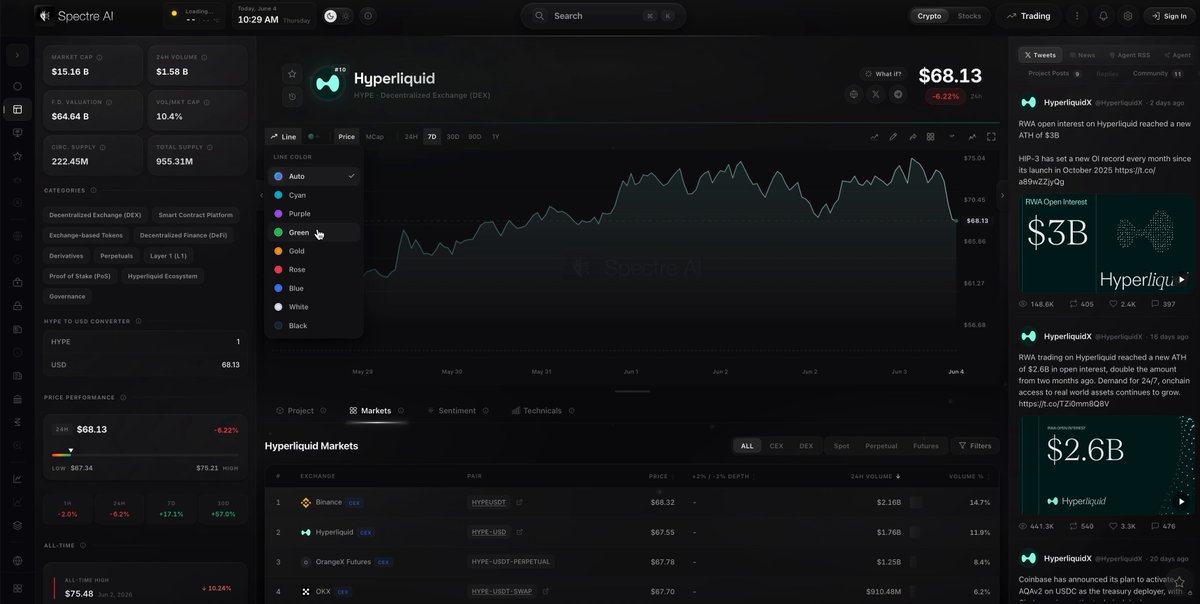This screenshot has height=604, width=1200.
Task: Open the three-dot more menu in the top bar
Action: (1077, 16)
